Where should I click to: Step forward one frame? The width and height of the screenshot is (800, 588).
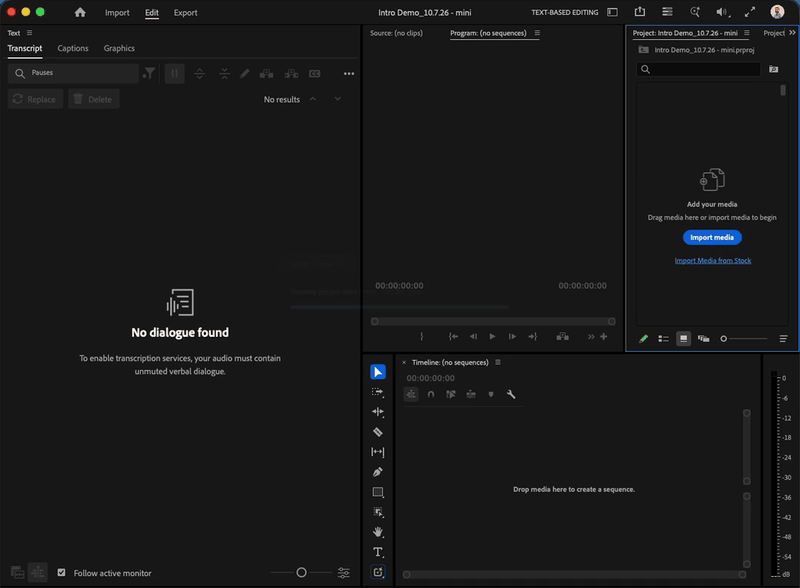pyautogui.click(x=512, y=336)
